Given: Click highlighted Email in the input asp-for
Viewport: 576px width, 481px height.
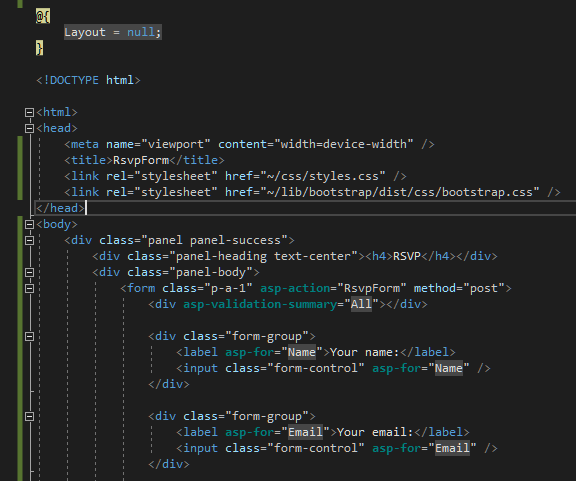Looking at the screenshot, I should 452,448.
